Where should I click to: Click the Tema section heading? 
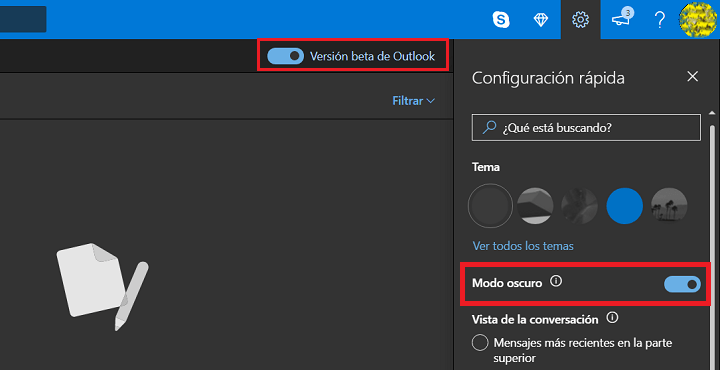pyautogui.click(x=486, y=167)
